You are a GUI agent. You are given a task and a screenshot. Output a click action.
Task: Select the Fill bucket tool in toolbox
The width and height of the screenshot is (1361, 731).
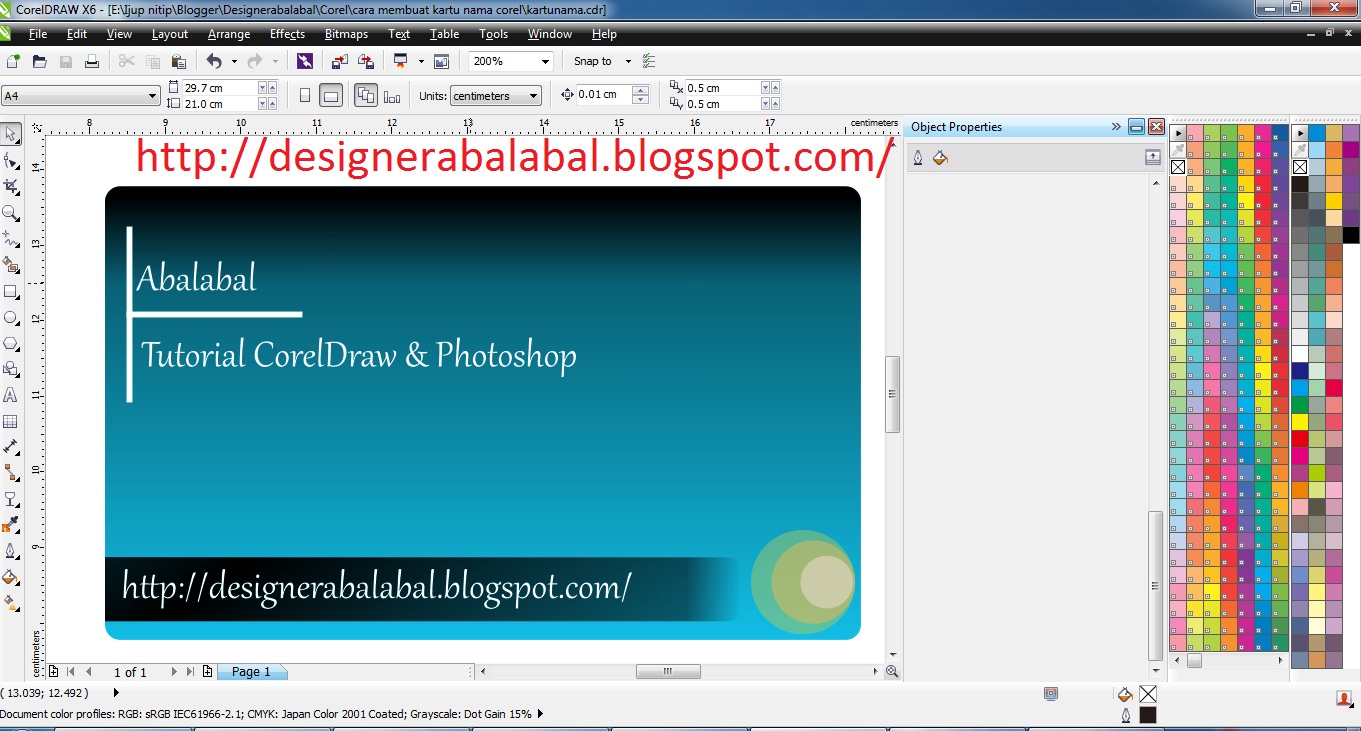pyautogui.click(x=11, y=577)
